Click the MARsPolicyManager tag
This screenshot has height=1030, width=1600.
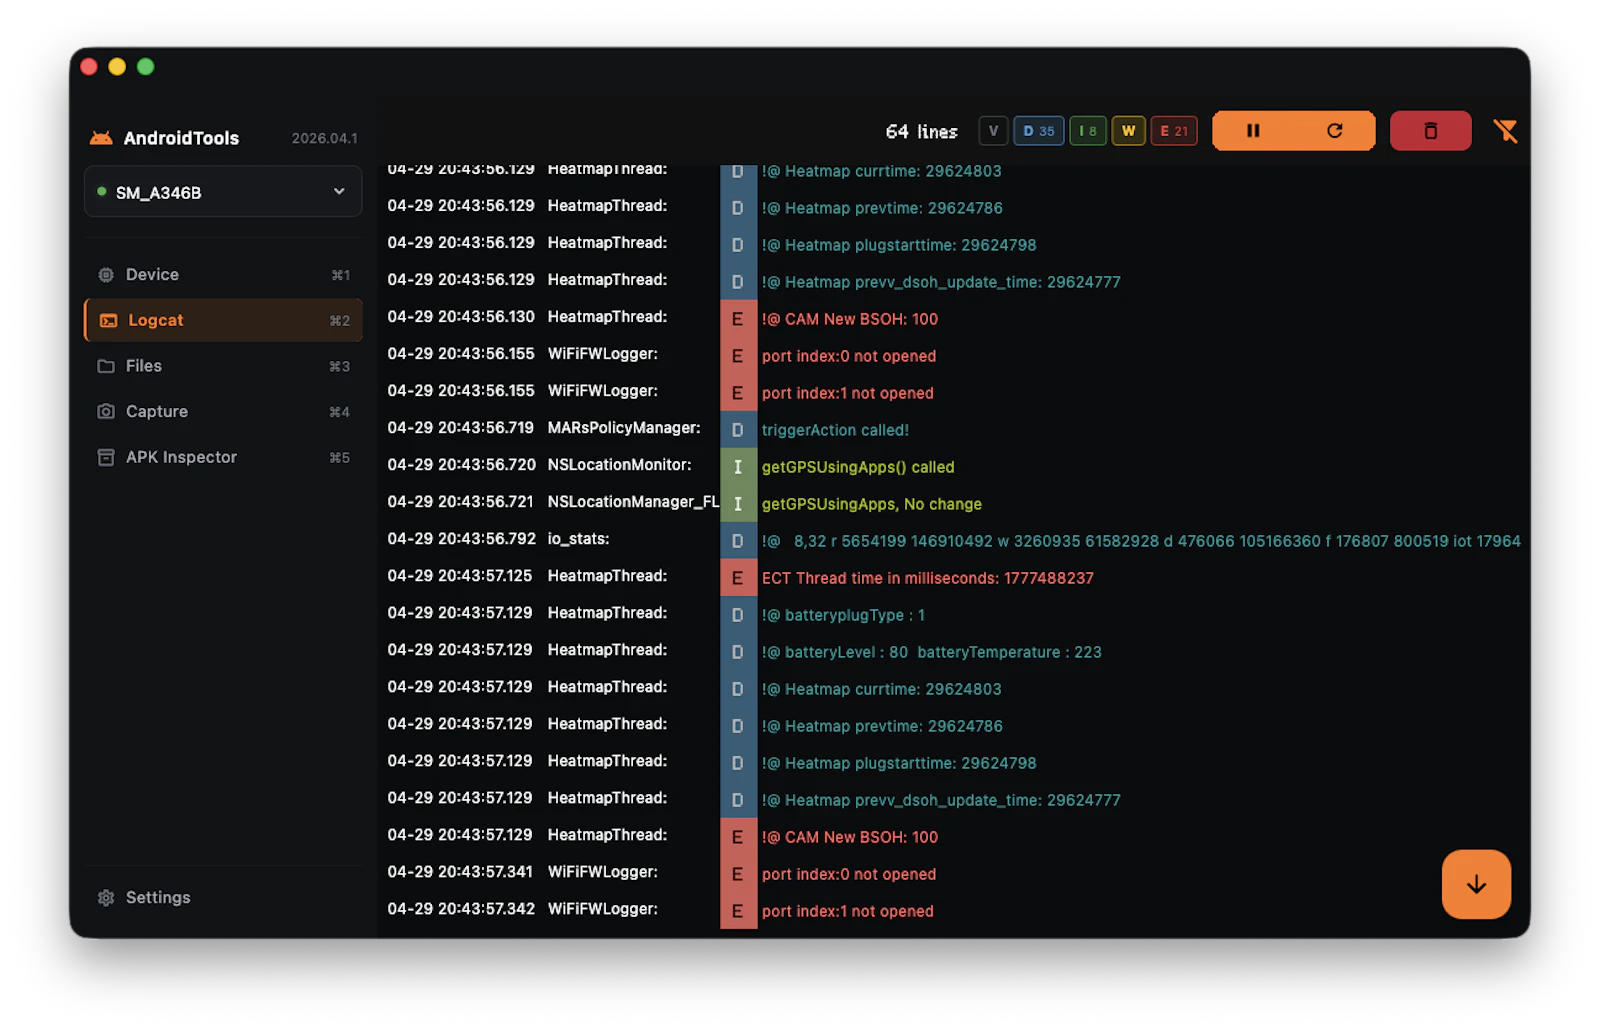624,428
